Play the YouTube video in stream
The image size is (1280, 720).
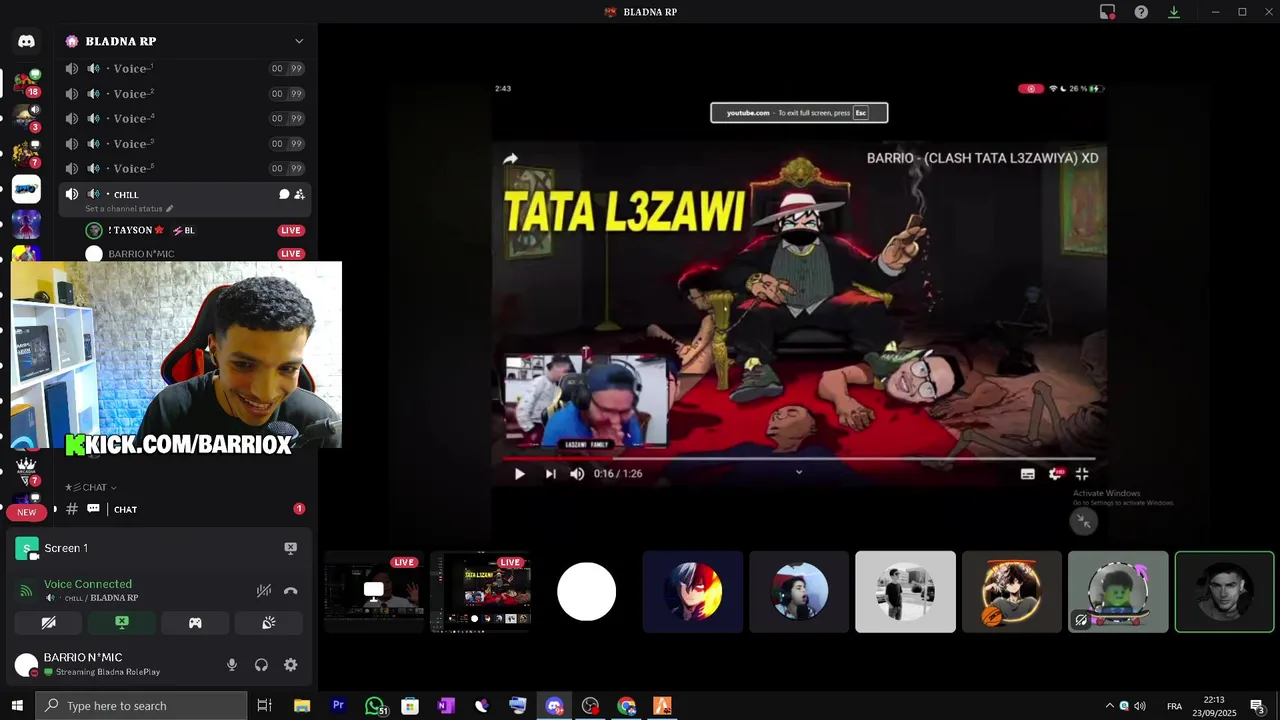(x=519, y=474)
